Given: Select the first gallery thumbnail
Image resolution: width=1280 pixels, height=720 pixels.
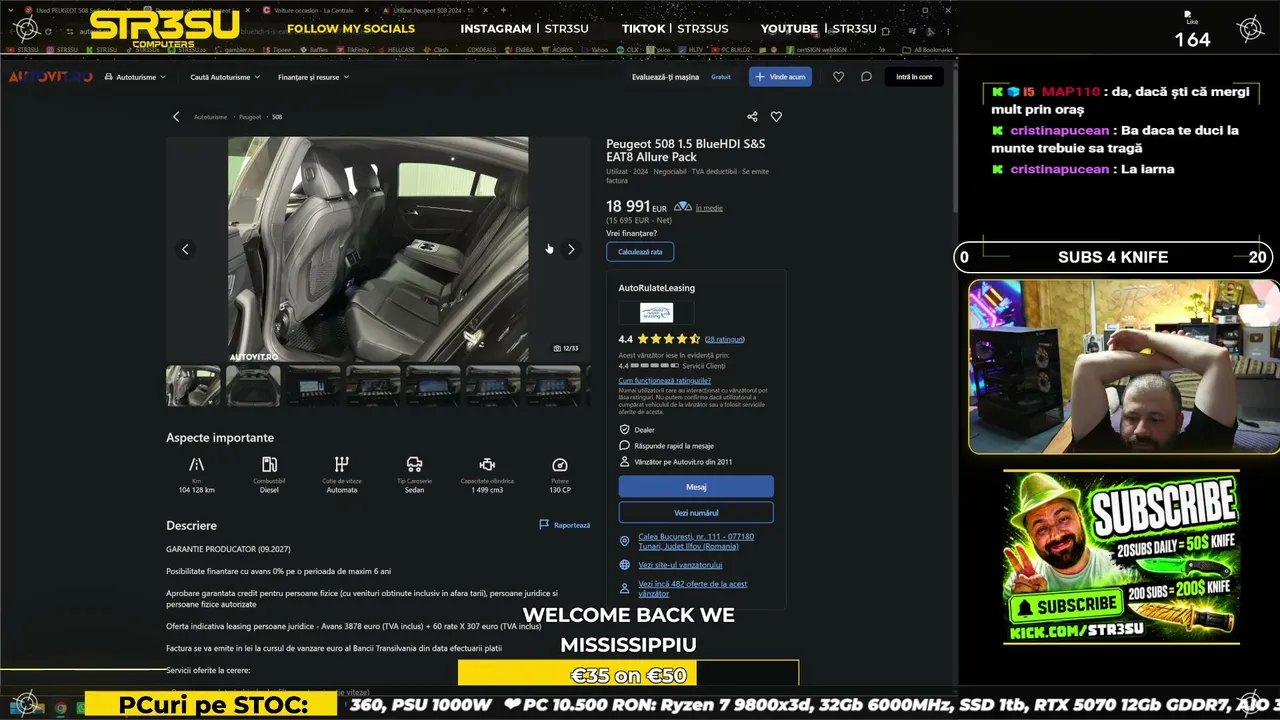Looking at the screenshot, I should point(193,386).
